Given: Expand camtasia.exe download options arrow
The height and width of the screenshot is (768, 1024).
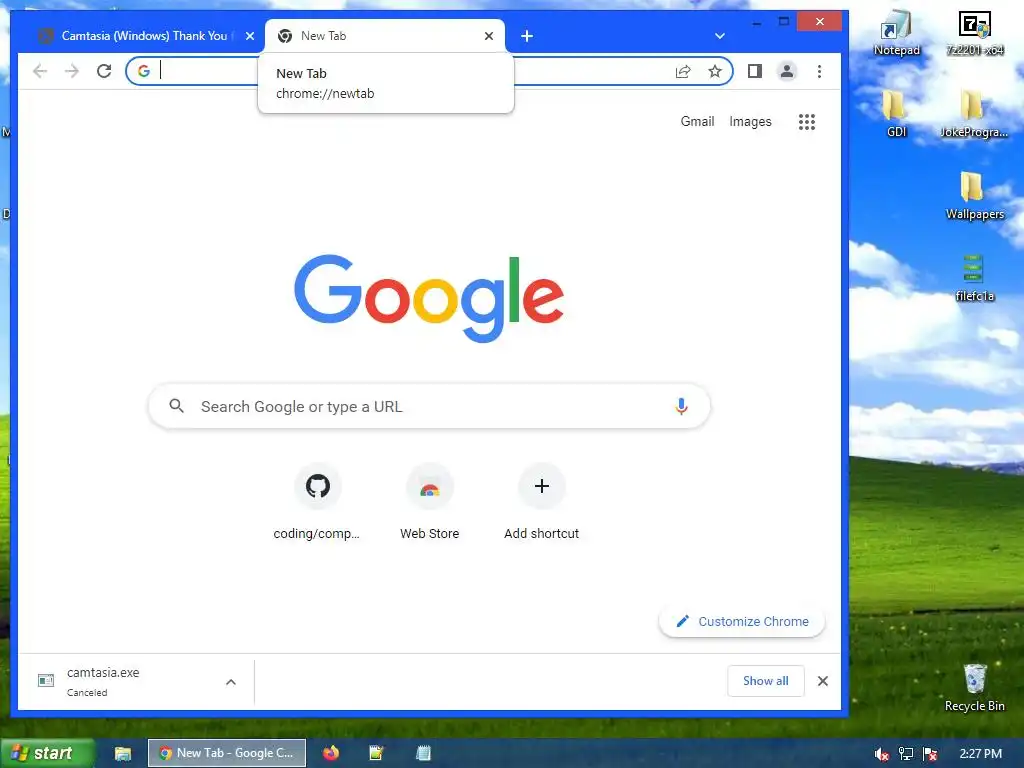Looking at the screenshot, I should tap(231, 682).
